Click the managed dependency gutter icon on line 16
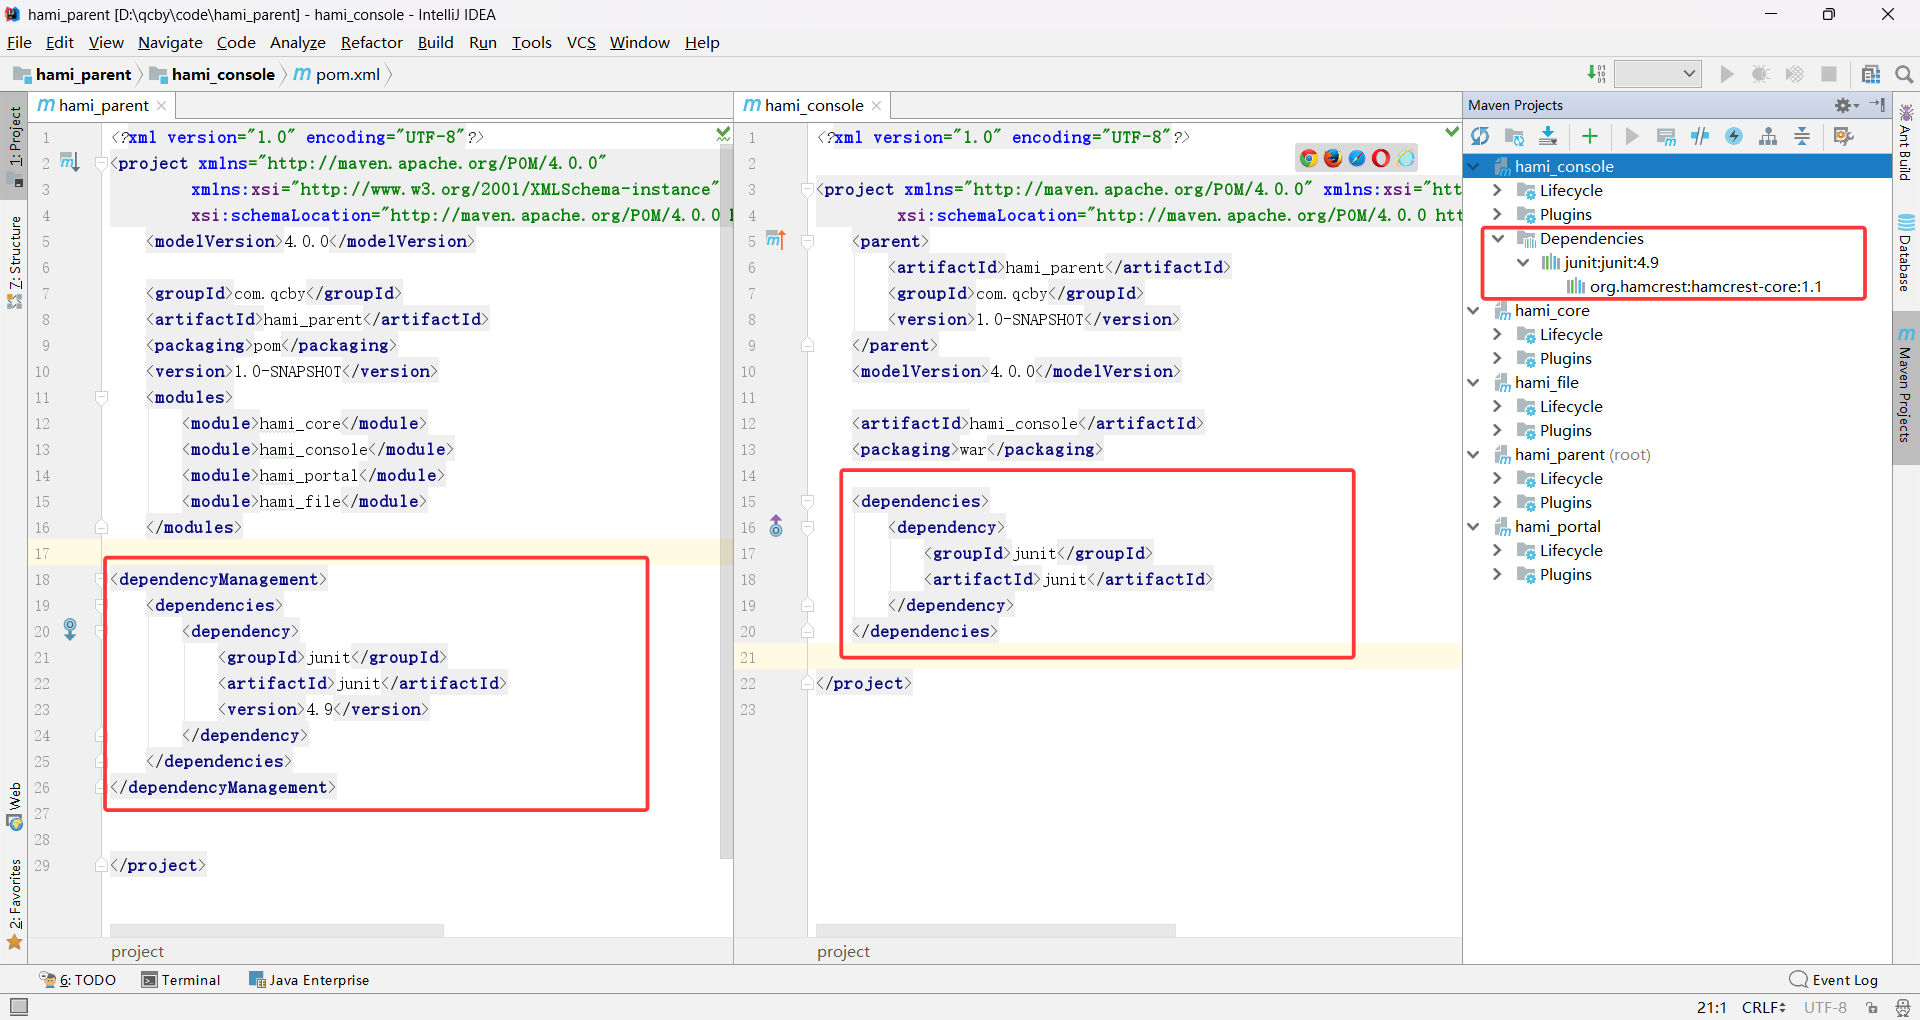 coord(776,526)
